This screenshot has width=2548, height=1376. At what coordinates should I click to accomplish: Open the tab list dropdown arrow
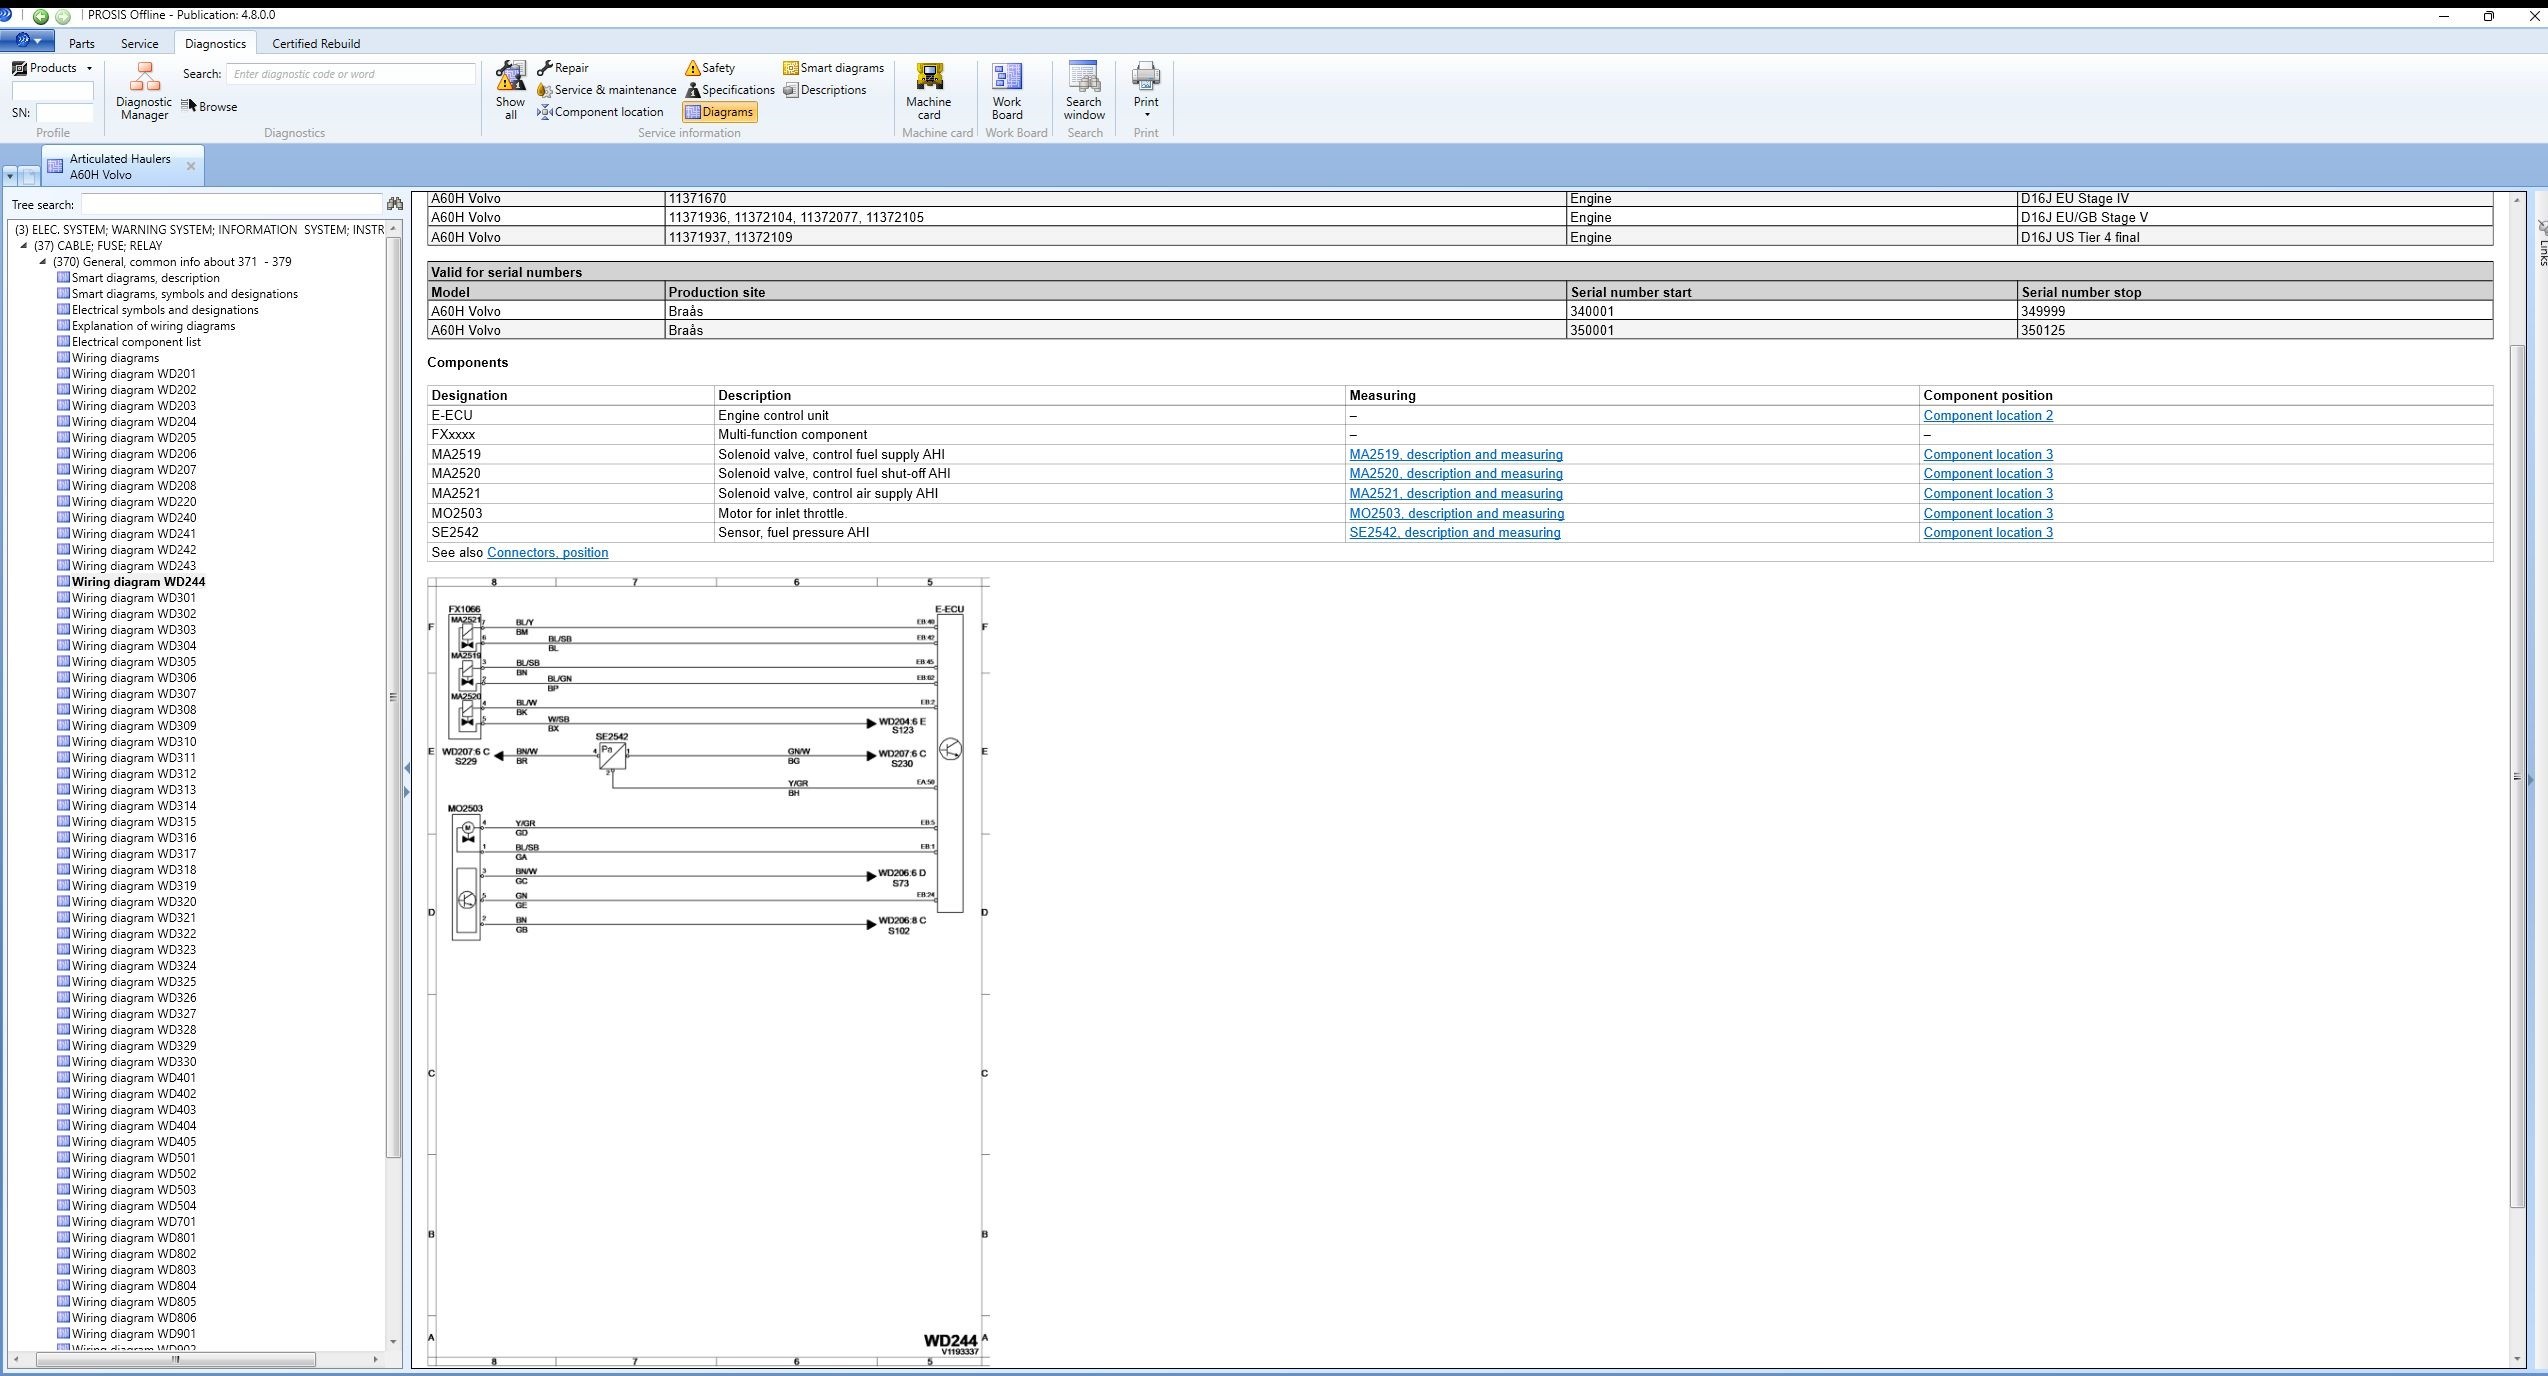click(10, 176)
